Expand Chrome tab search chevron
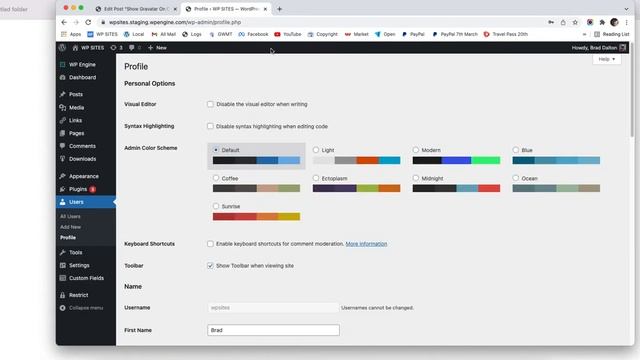The width and height of the screenshot is (640, 360). [626, 9]
